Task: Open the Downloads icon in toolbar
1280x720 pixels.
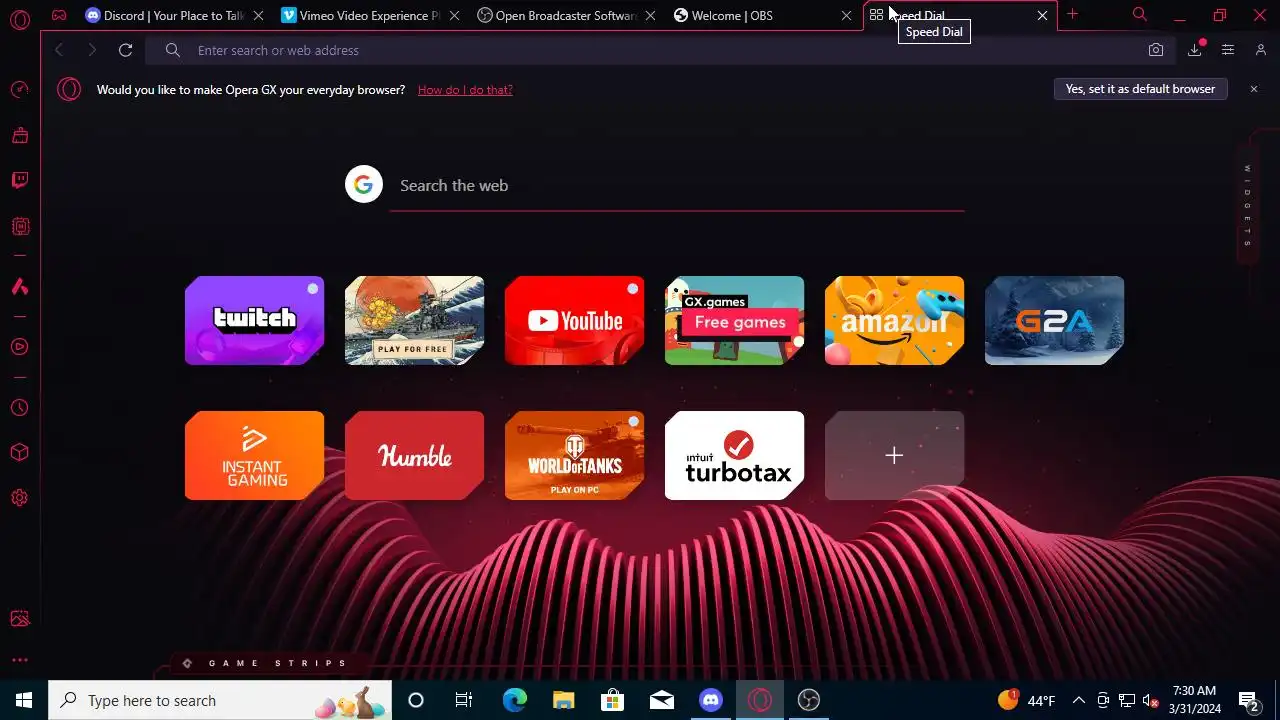Action: tap(1195, 50)
